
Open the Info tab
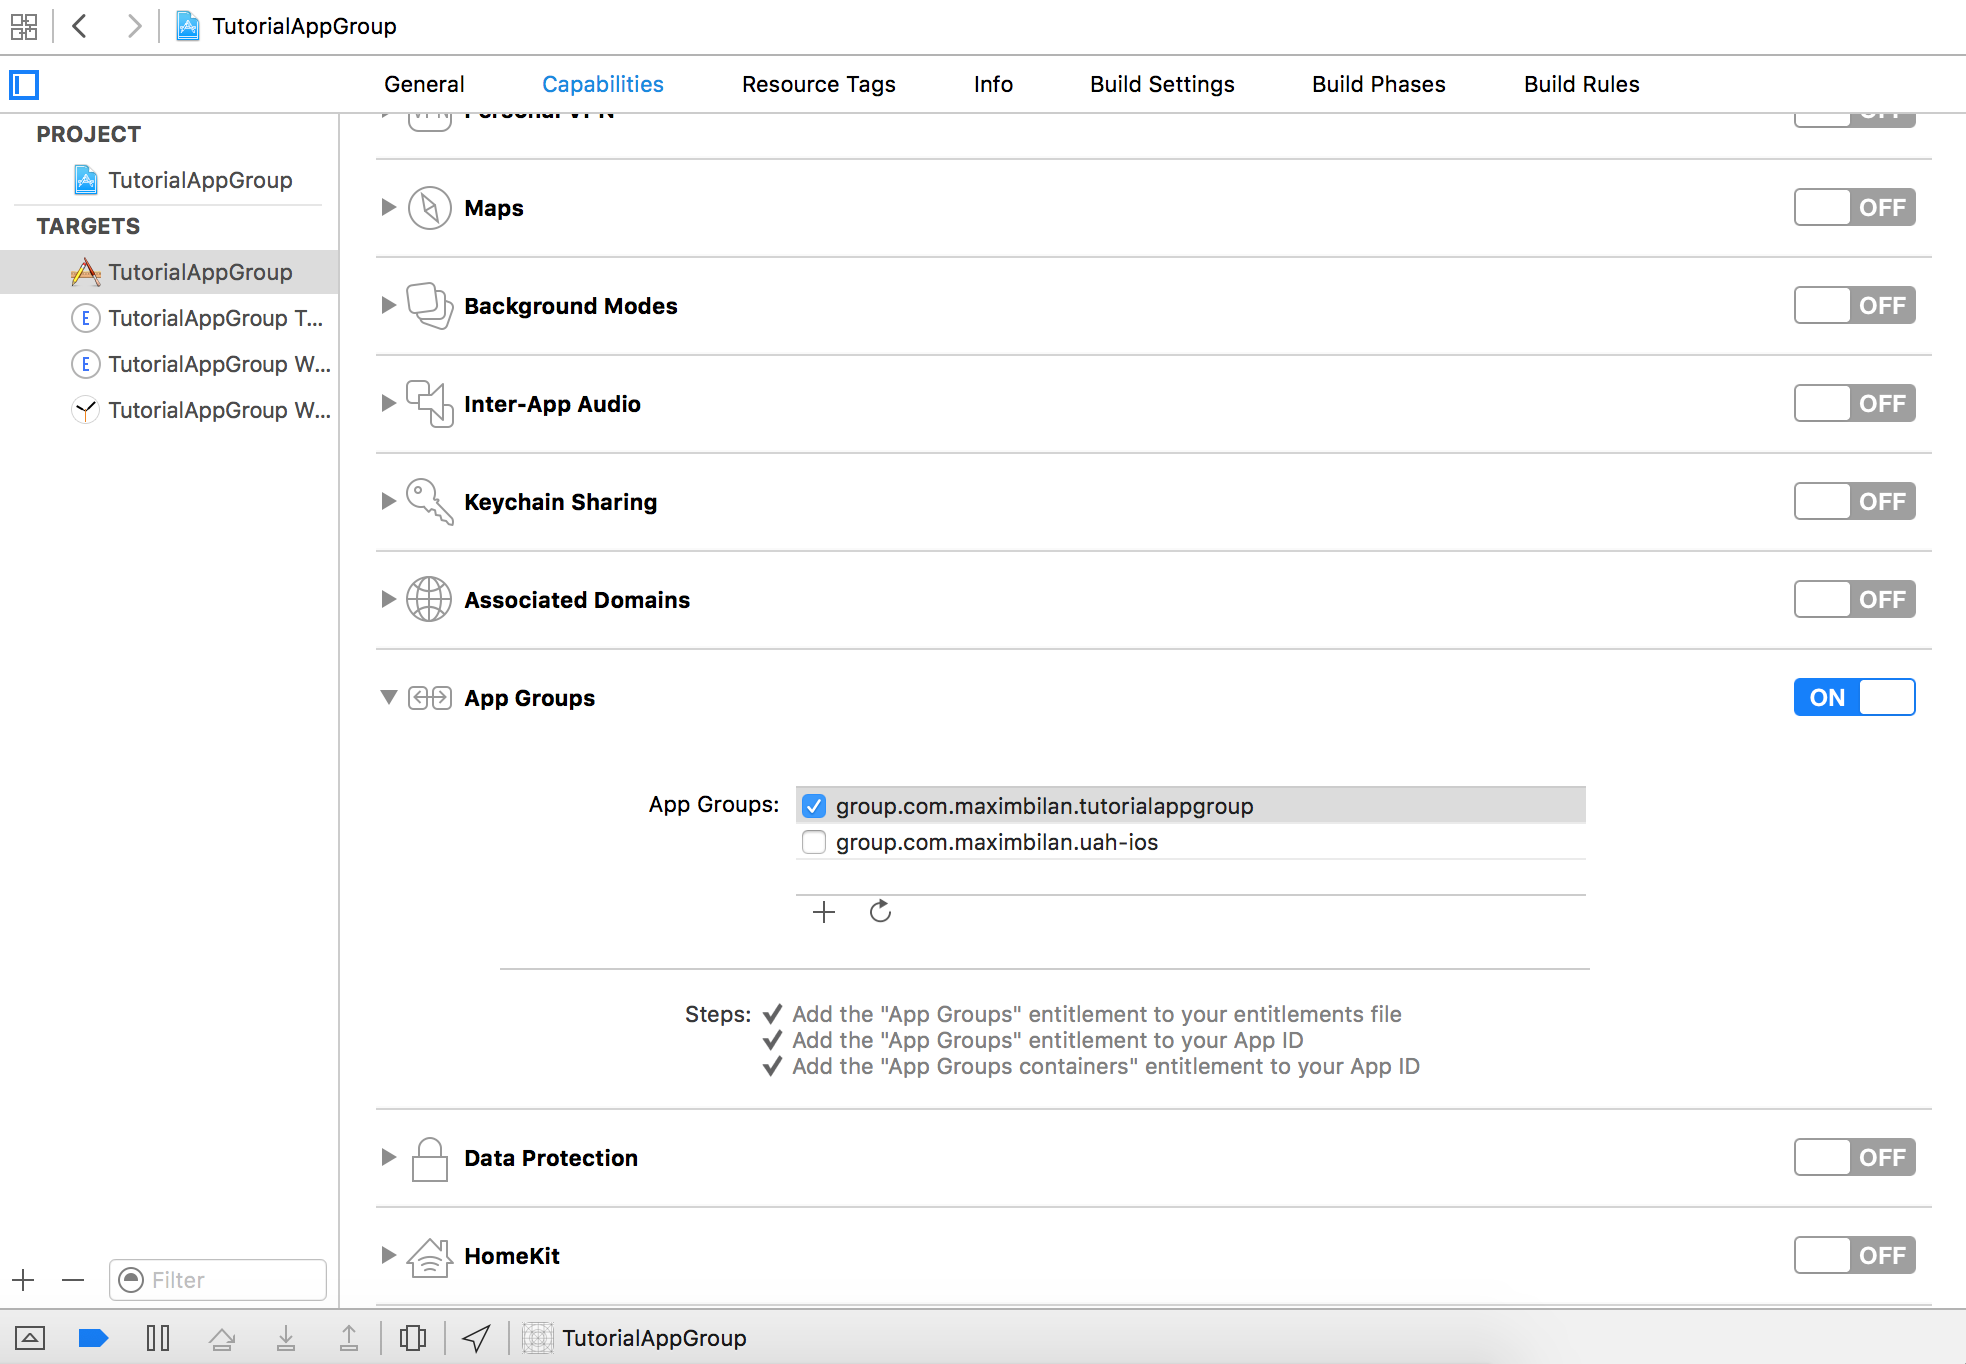pos(993,84)
